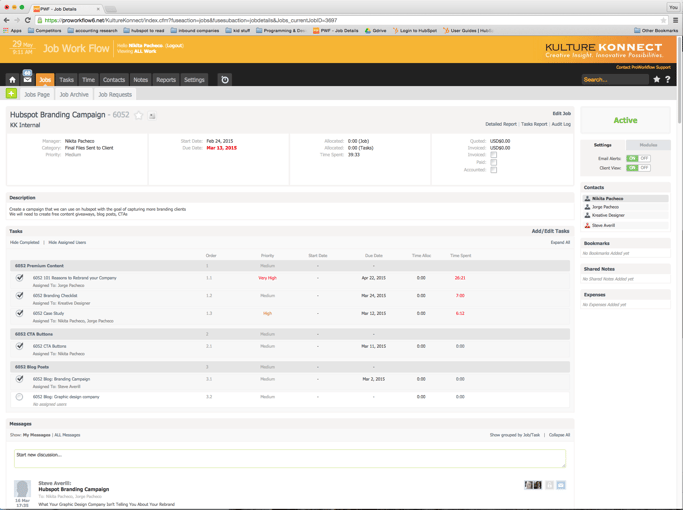Open the Reports navigation tab
Viewport: 683px width, 510px height.
coord(166,80)
